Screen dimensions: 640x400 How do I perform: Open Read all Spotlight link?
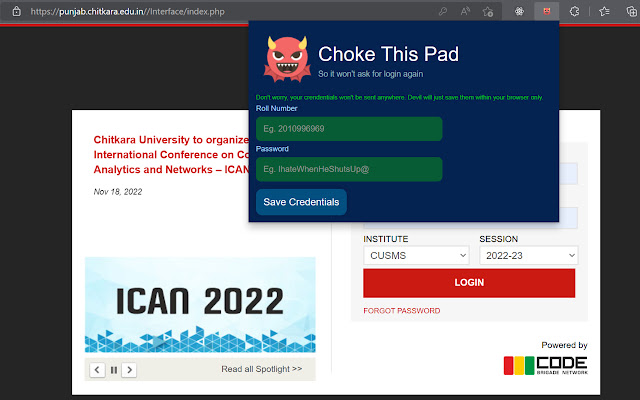pos(262,369)
